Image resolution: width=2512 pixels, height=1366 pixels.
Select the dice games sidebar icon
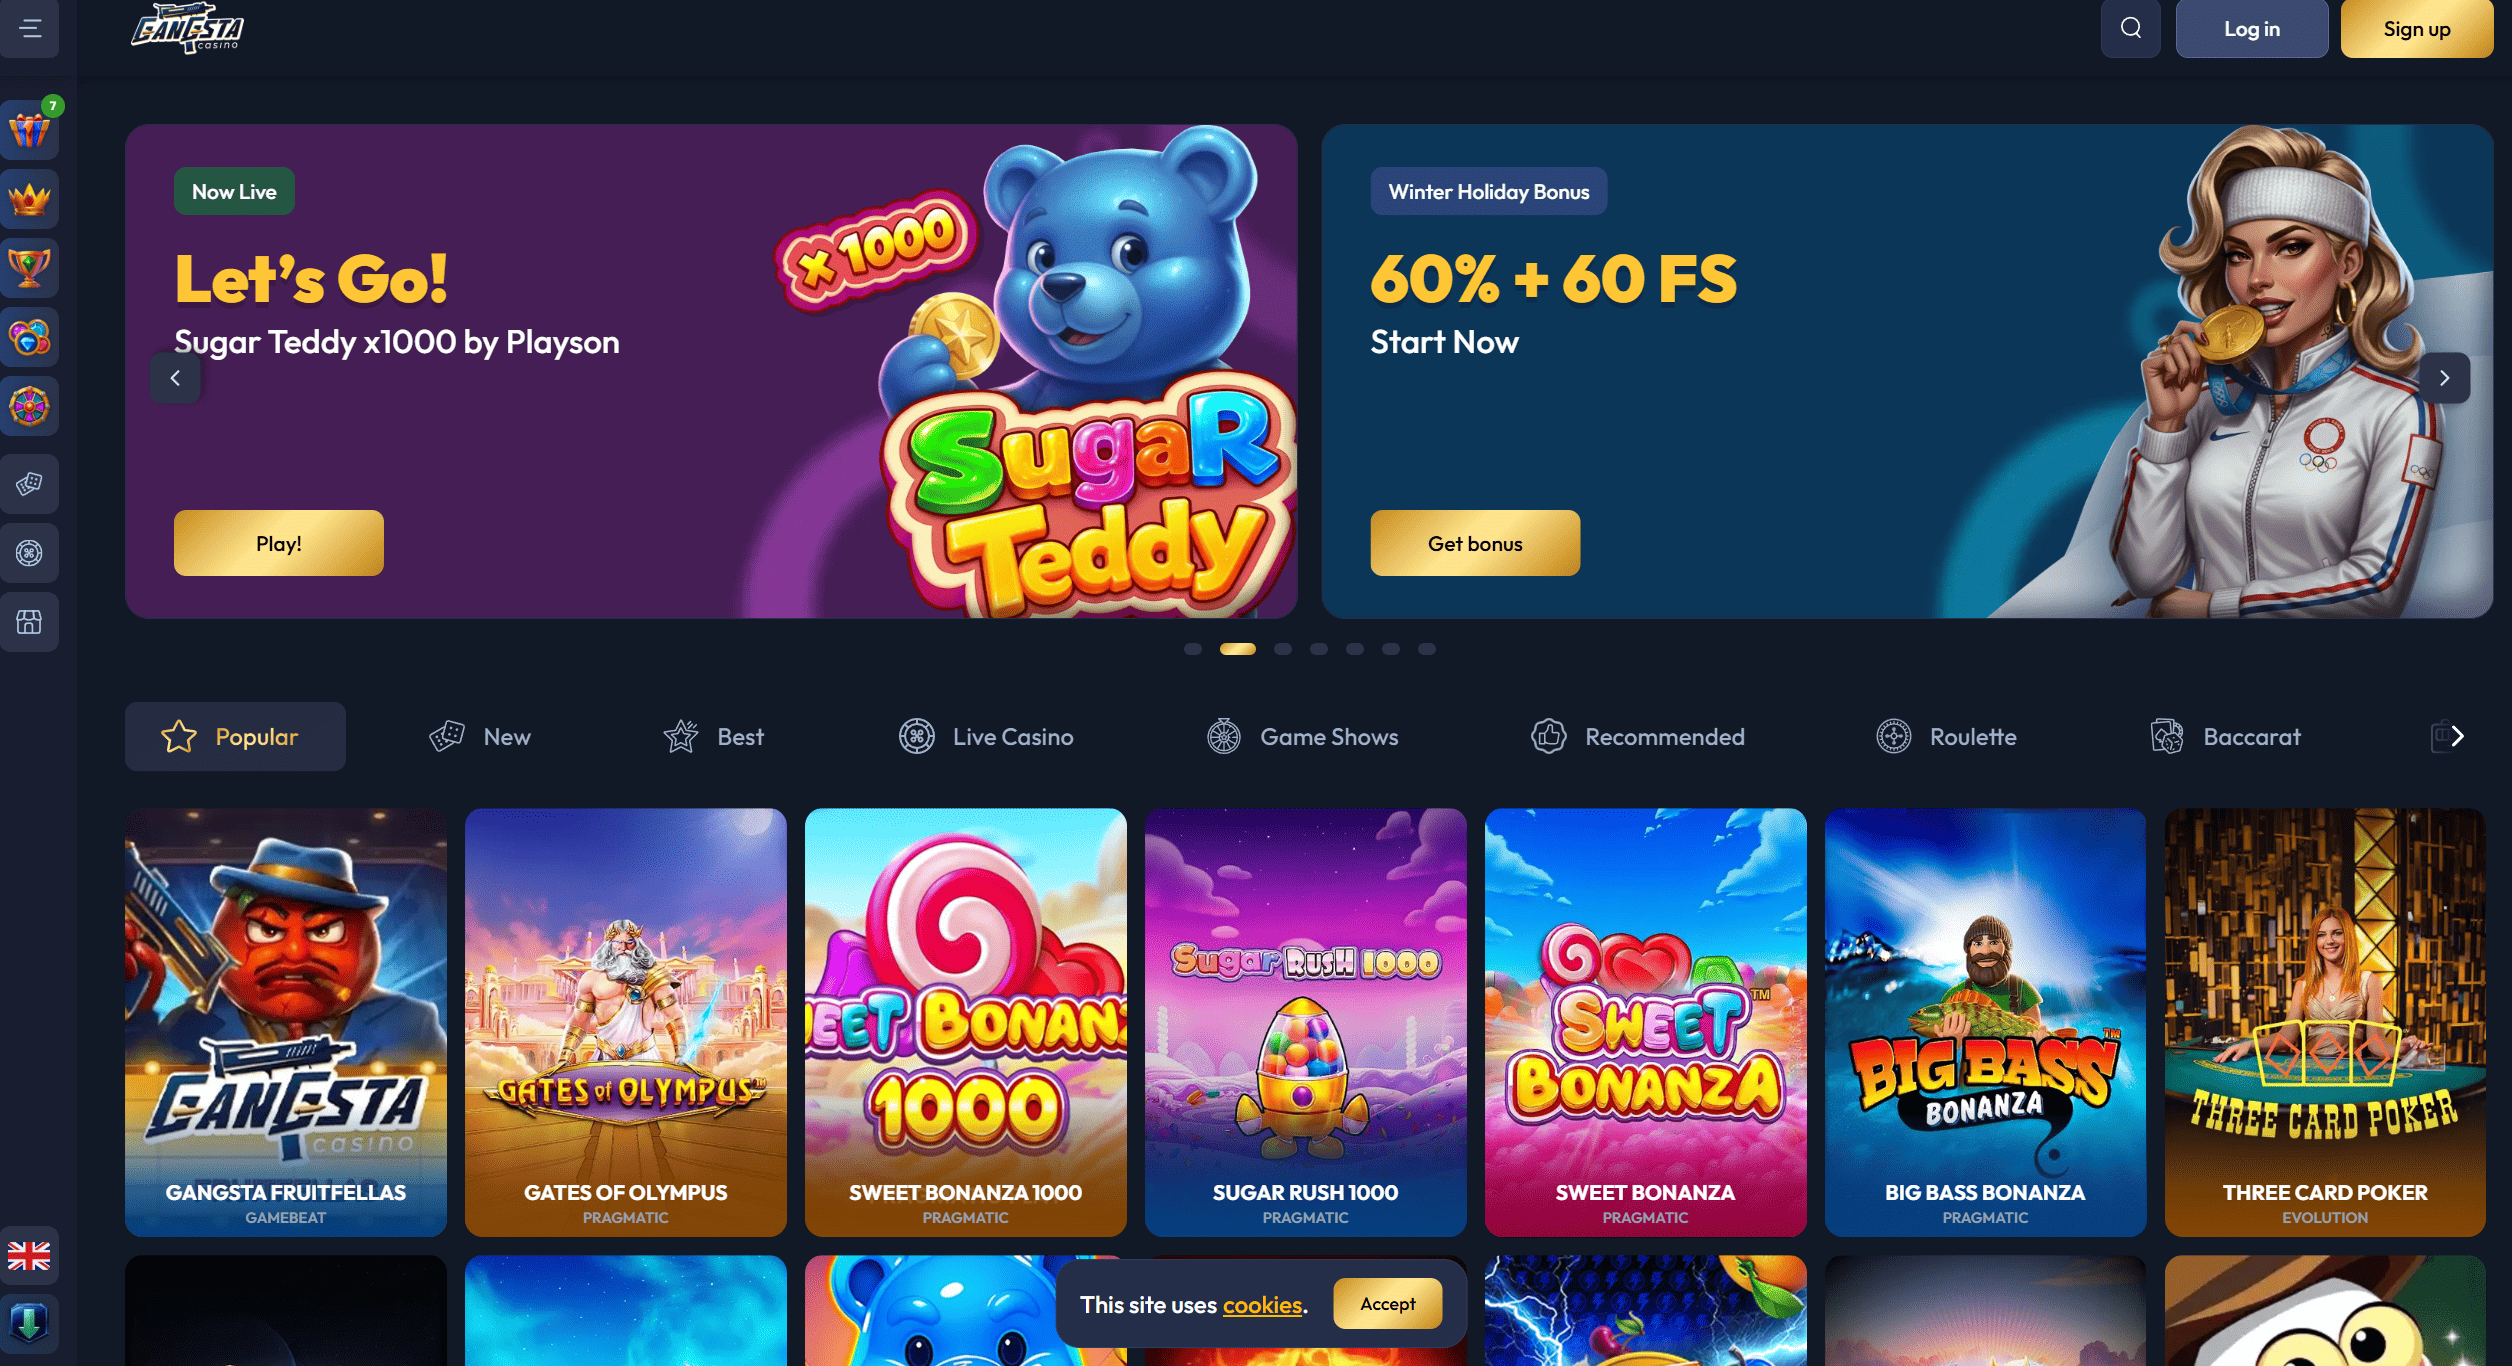[x=29, y=484]
